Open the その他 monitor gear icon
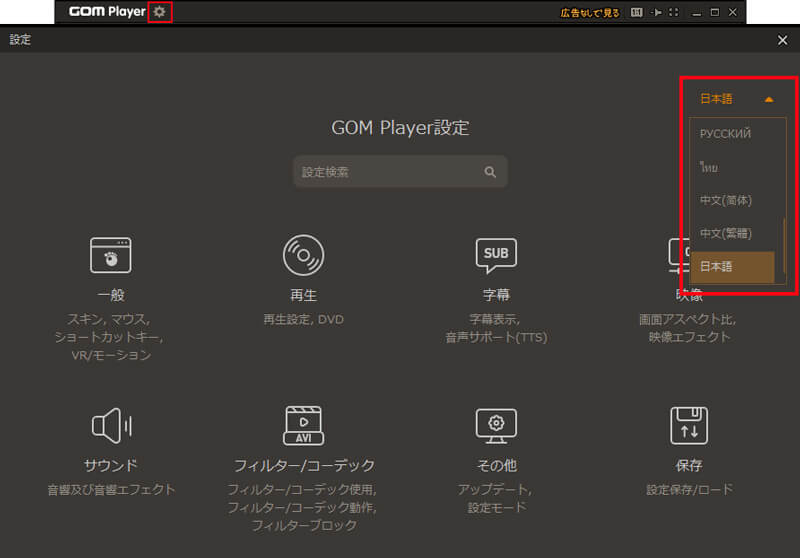Image resolution: width=800 pixels, height=558 pixels. (x=496, y=425)
